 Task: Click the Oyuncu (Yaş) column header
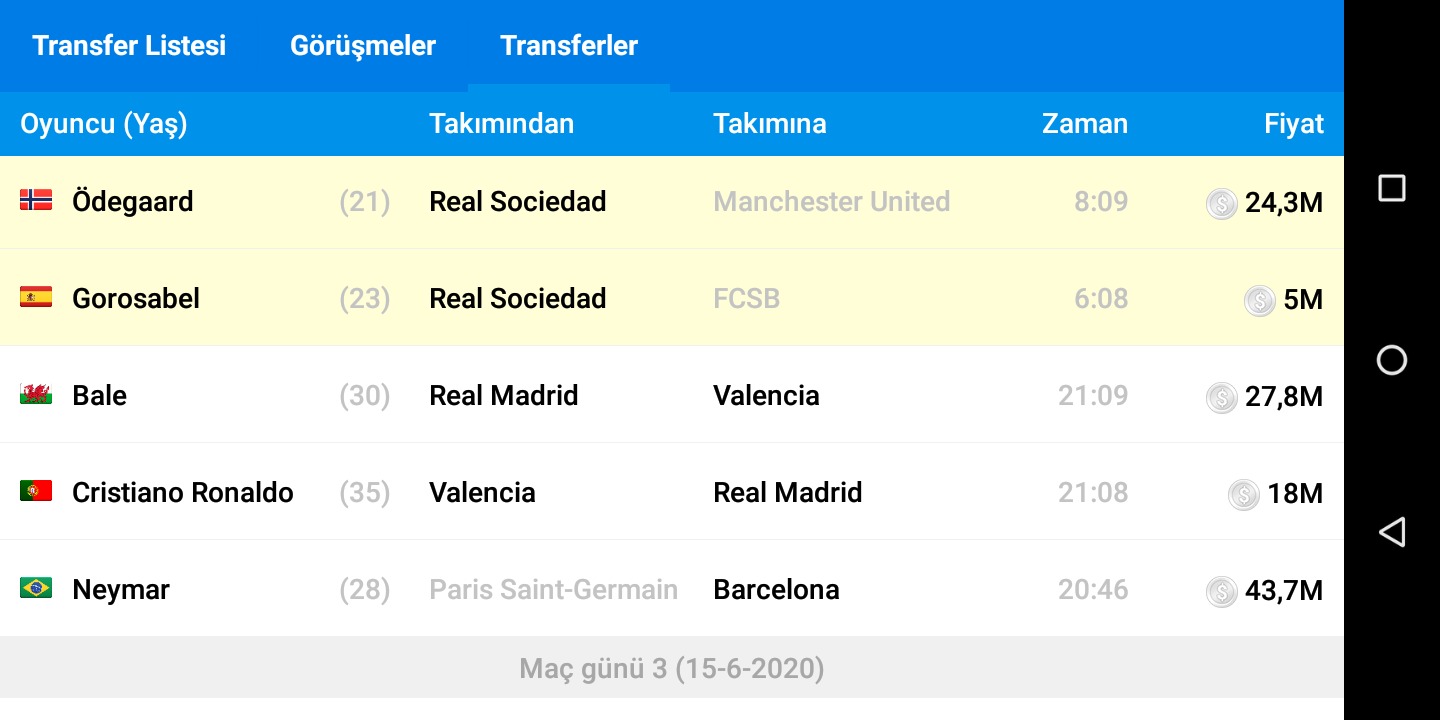tap(104, 124)
